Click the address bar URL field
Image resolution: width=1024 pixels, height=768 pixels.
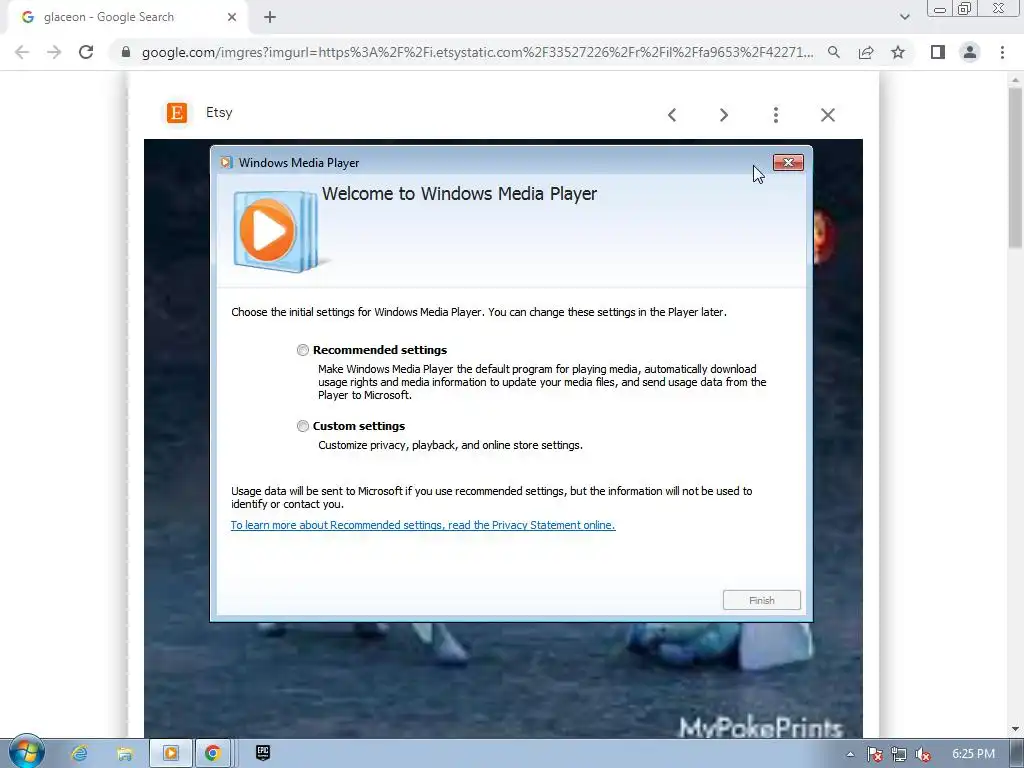pos(477,52)
